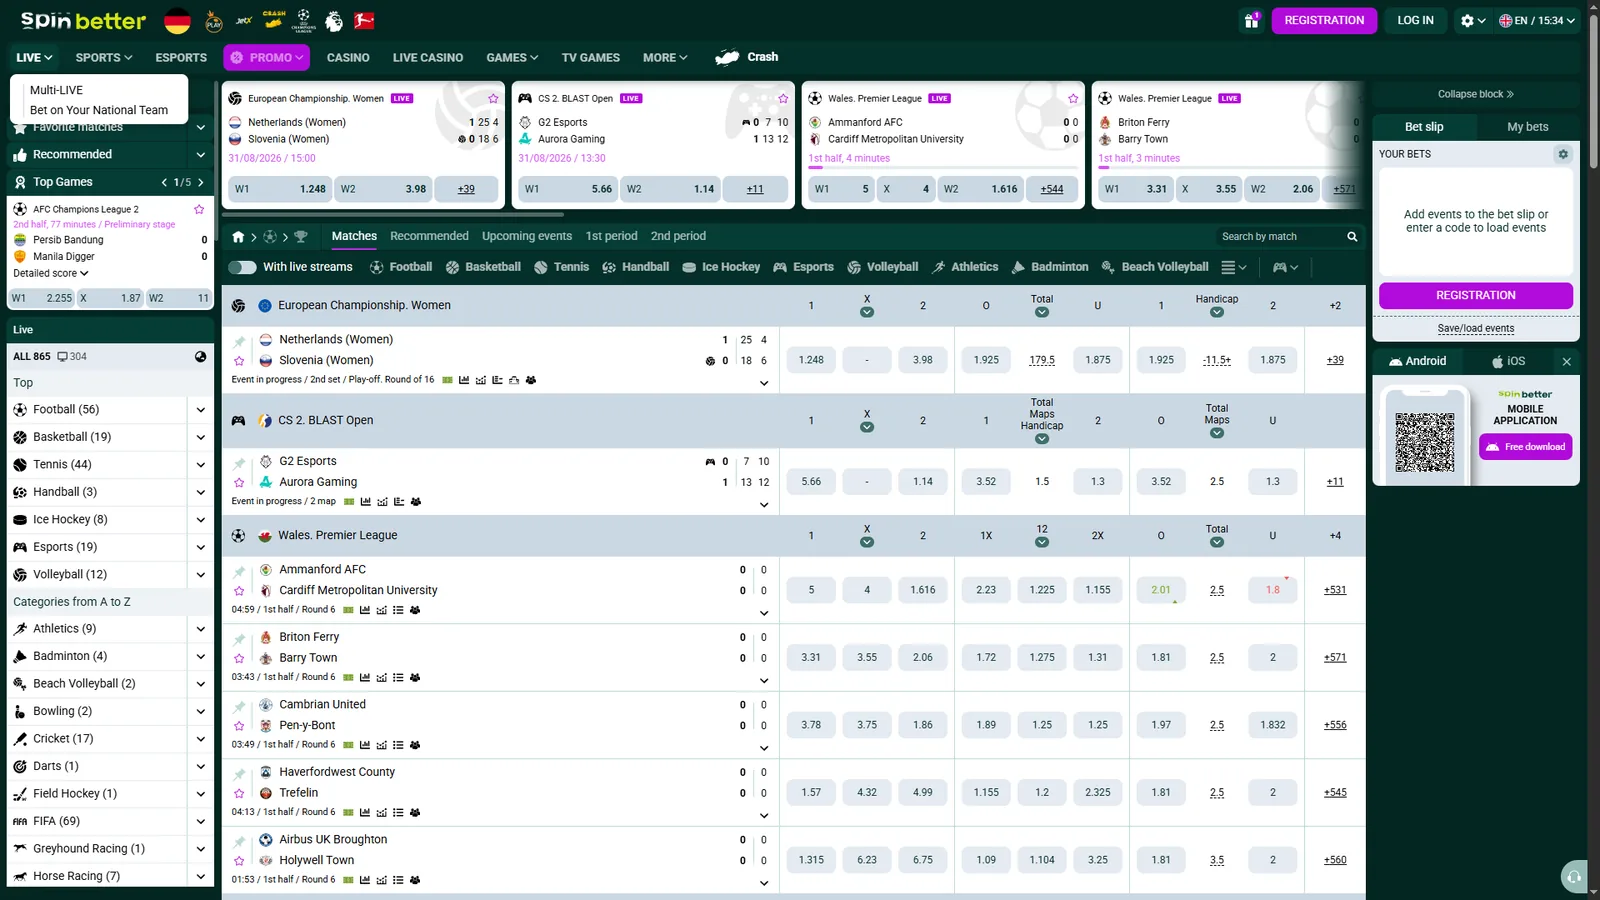Viewport: 1600px width, 900px height.
Task: Click the Search by match field
Action: pyautogui.click(x=1279, y=237)
